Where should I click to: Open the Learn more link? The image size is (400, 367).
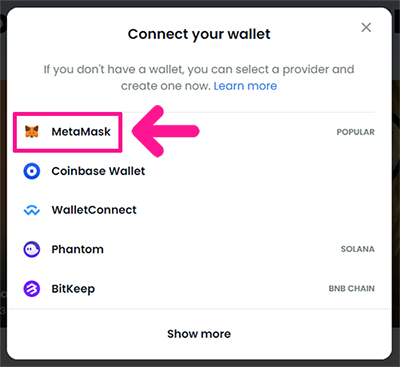(245, 86)
